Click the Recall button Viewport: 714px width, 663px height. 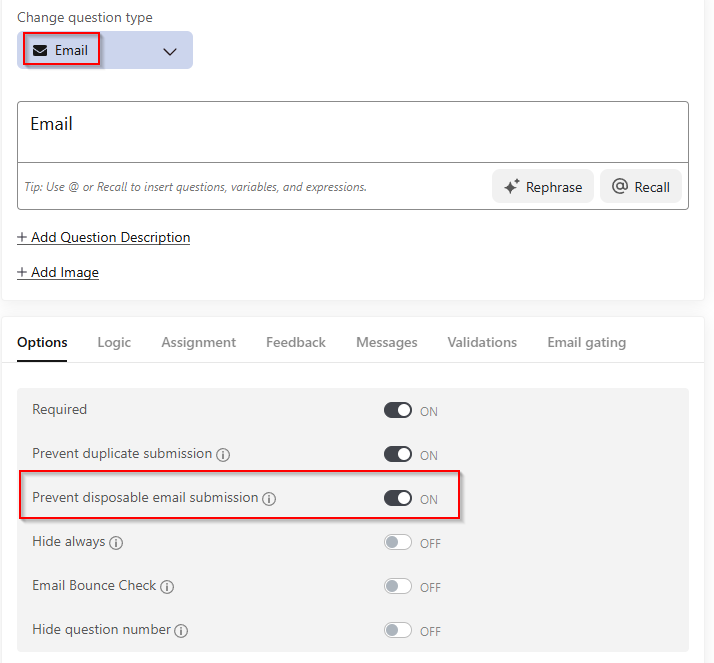(641, 187)
